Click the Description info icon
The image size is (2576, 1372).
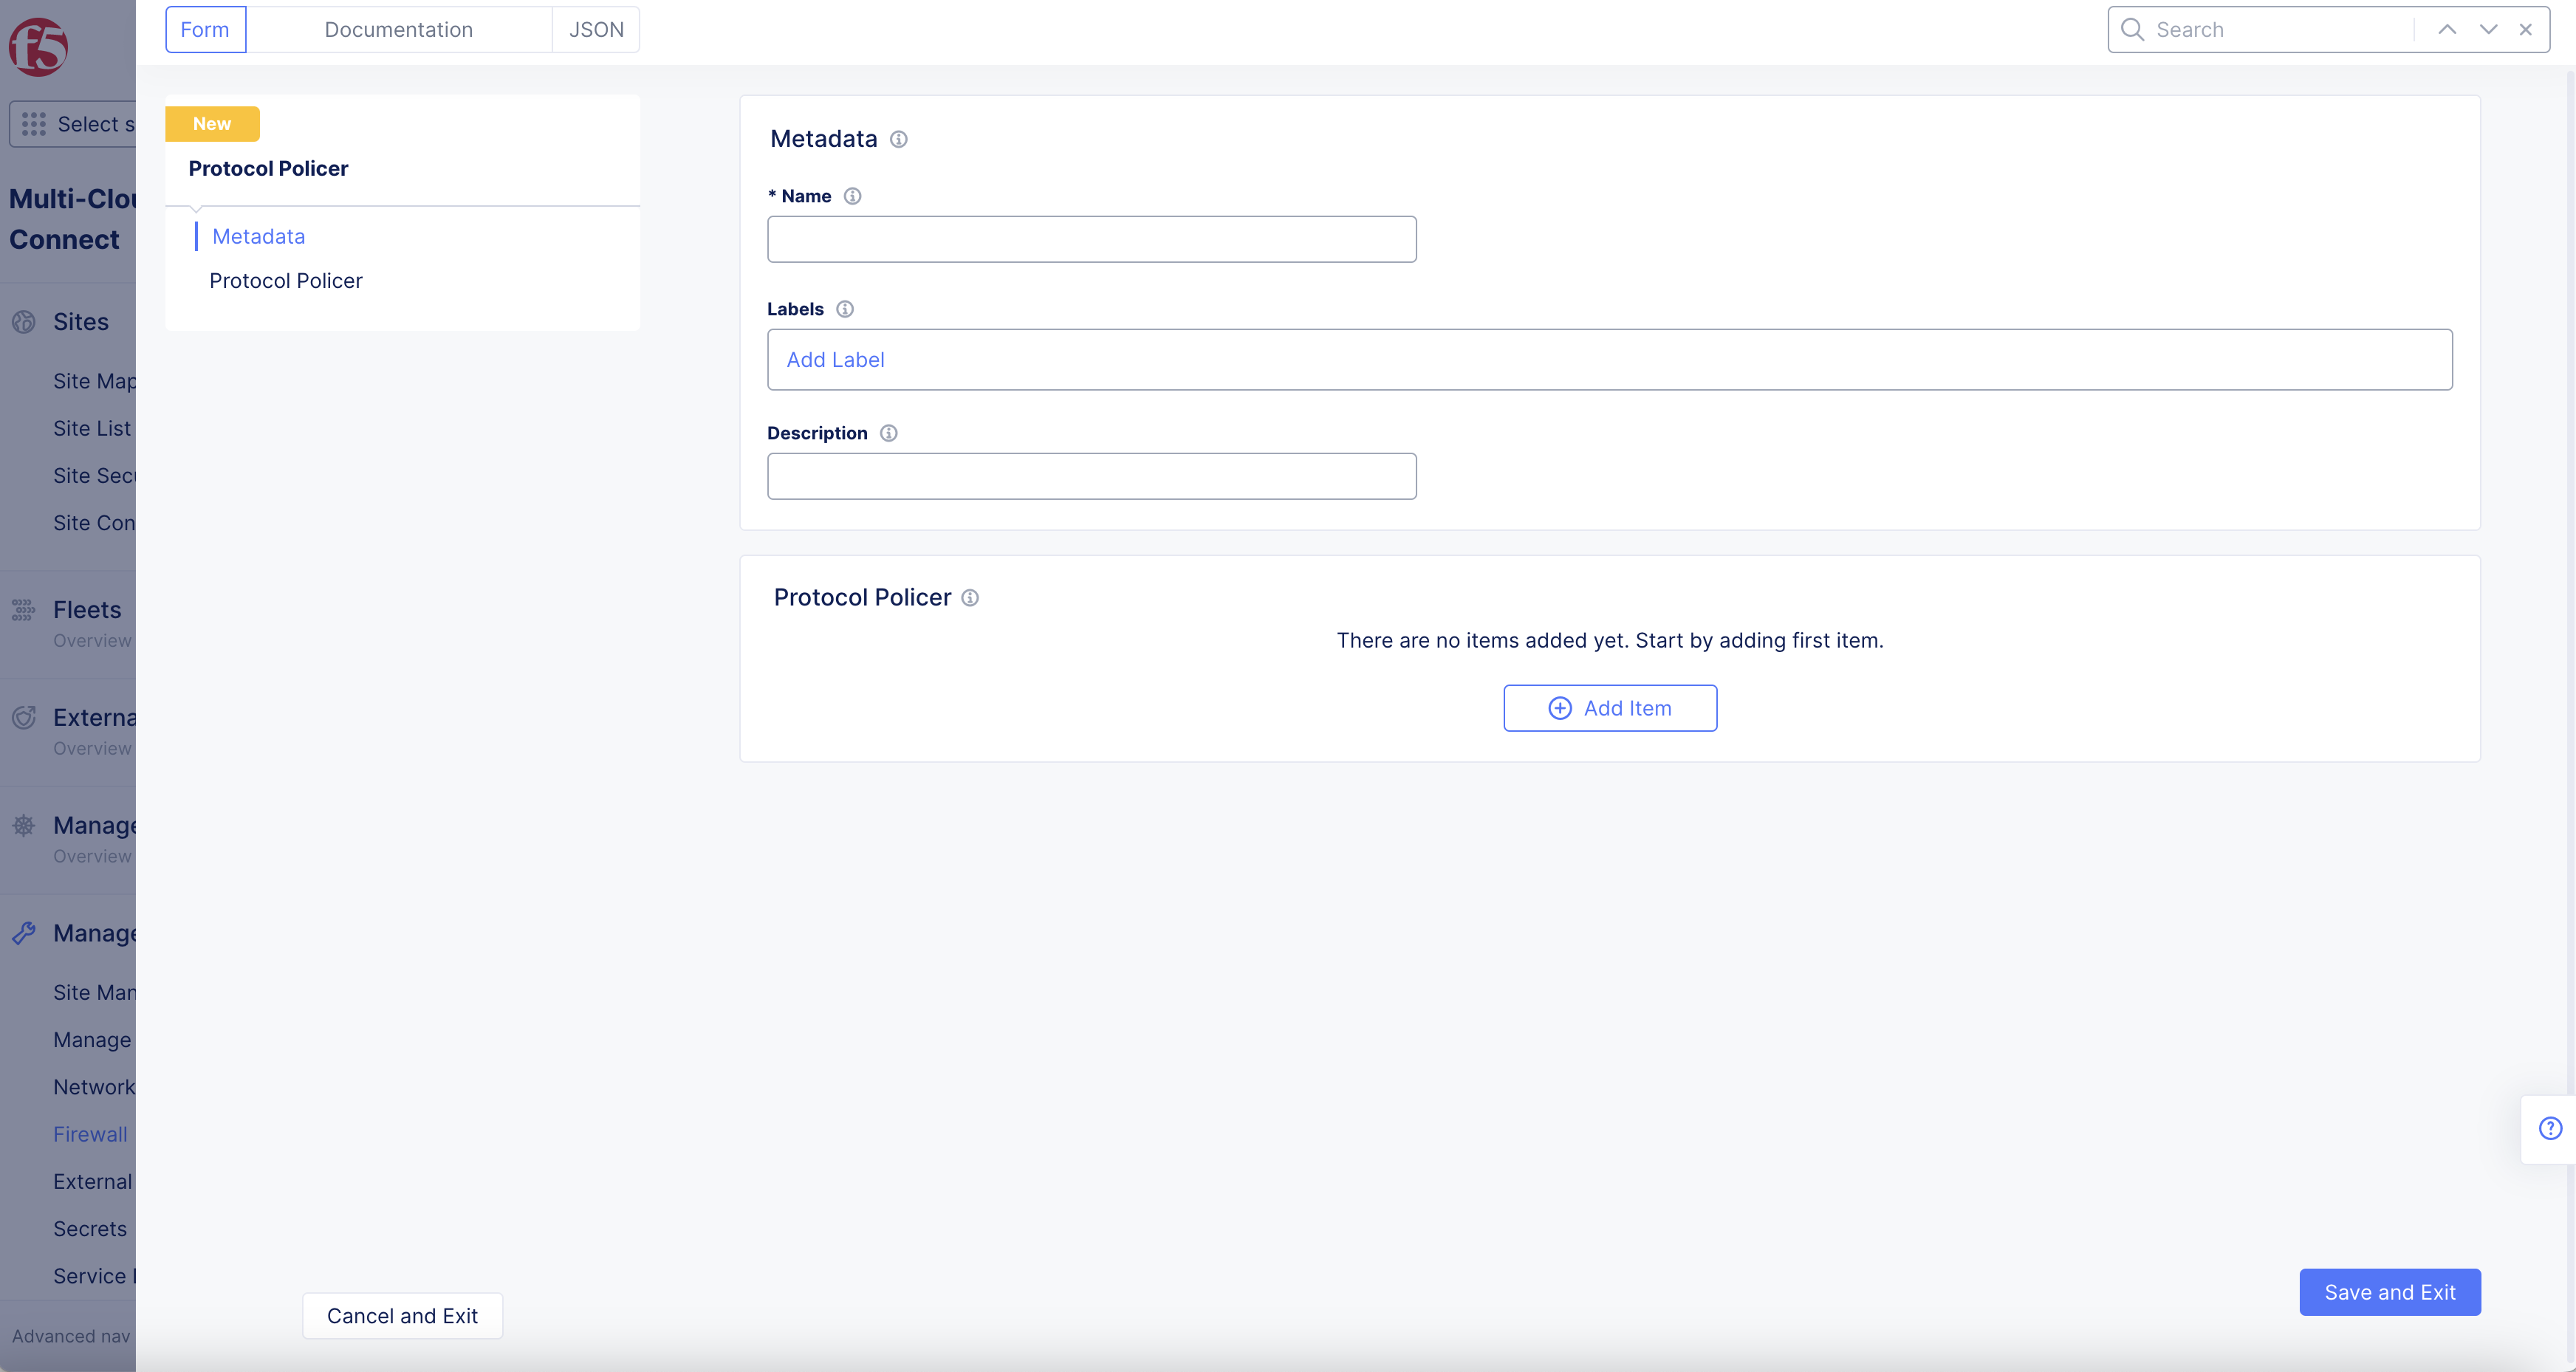point(888,433)
